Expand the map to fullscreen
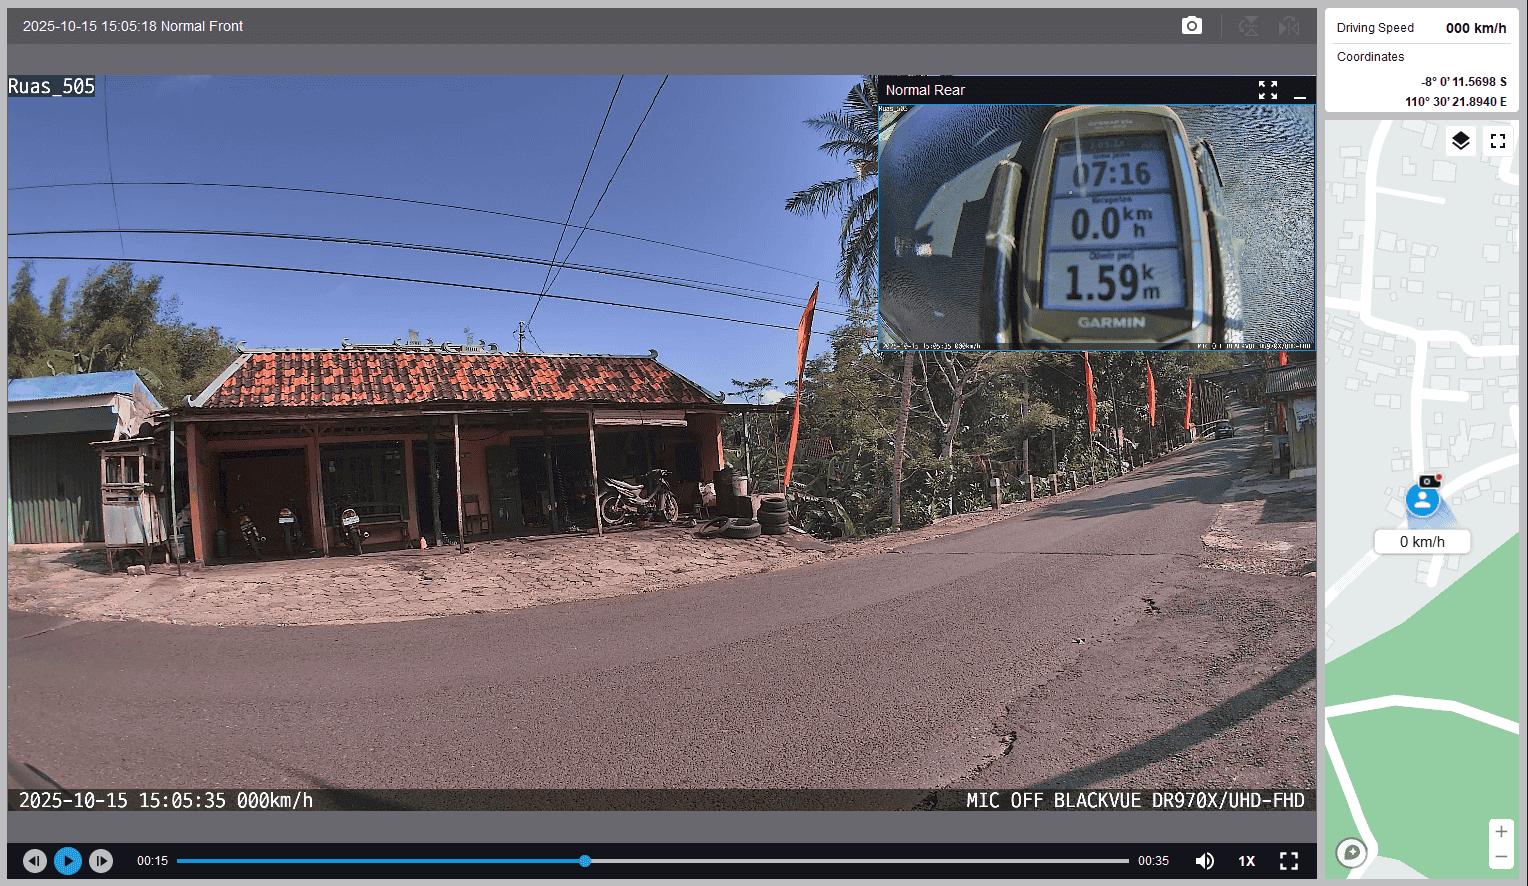The height and width of the screenshot is (886, 1528). pos(1498,141)
